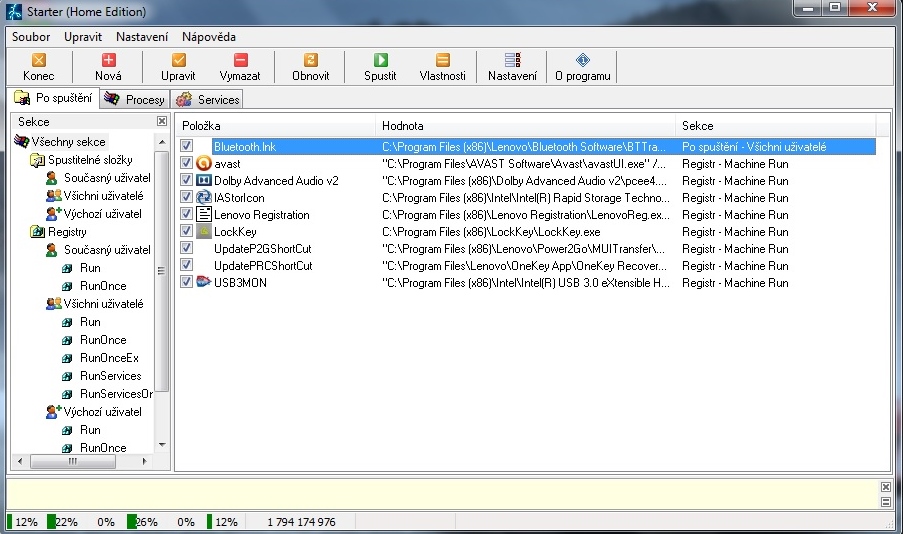The width and height of the screenshot is (903, 534).
Task: Open Vlastnosti properties icon
Action: coord(442,60)
